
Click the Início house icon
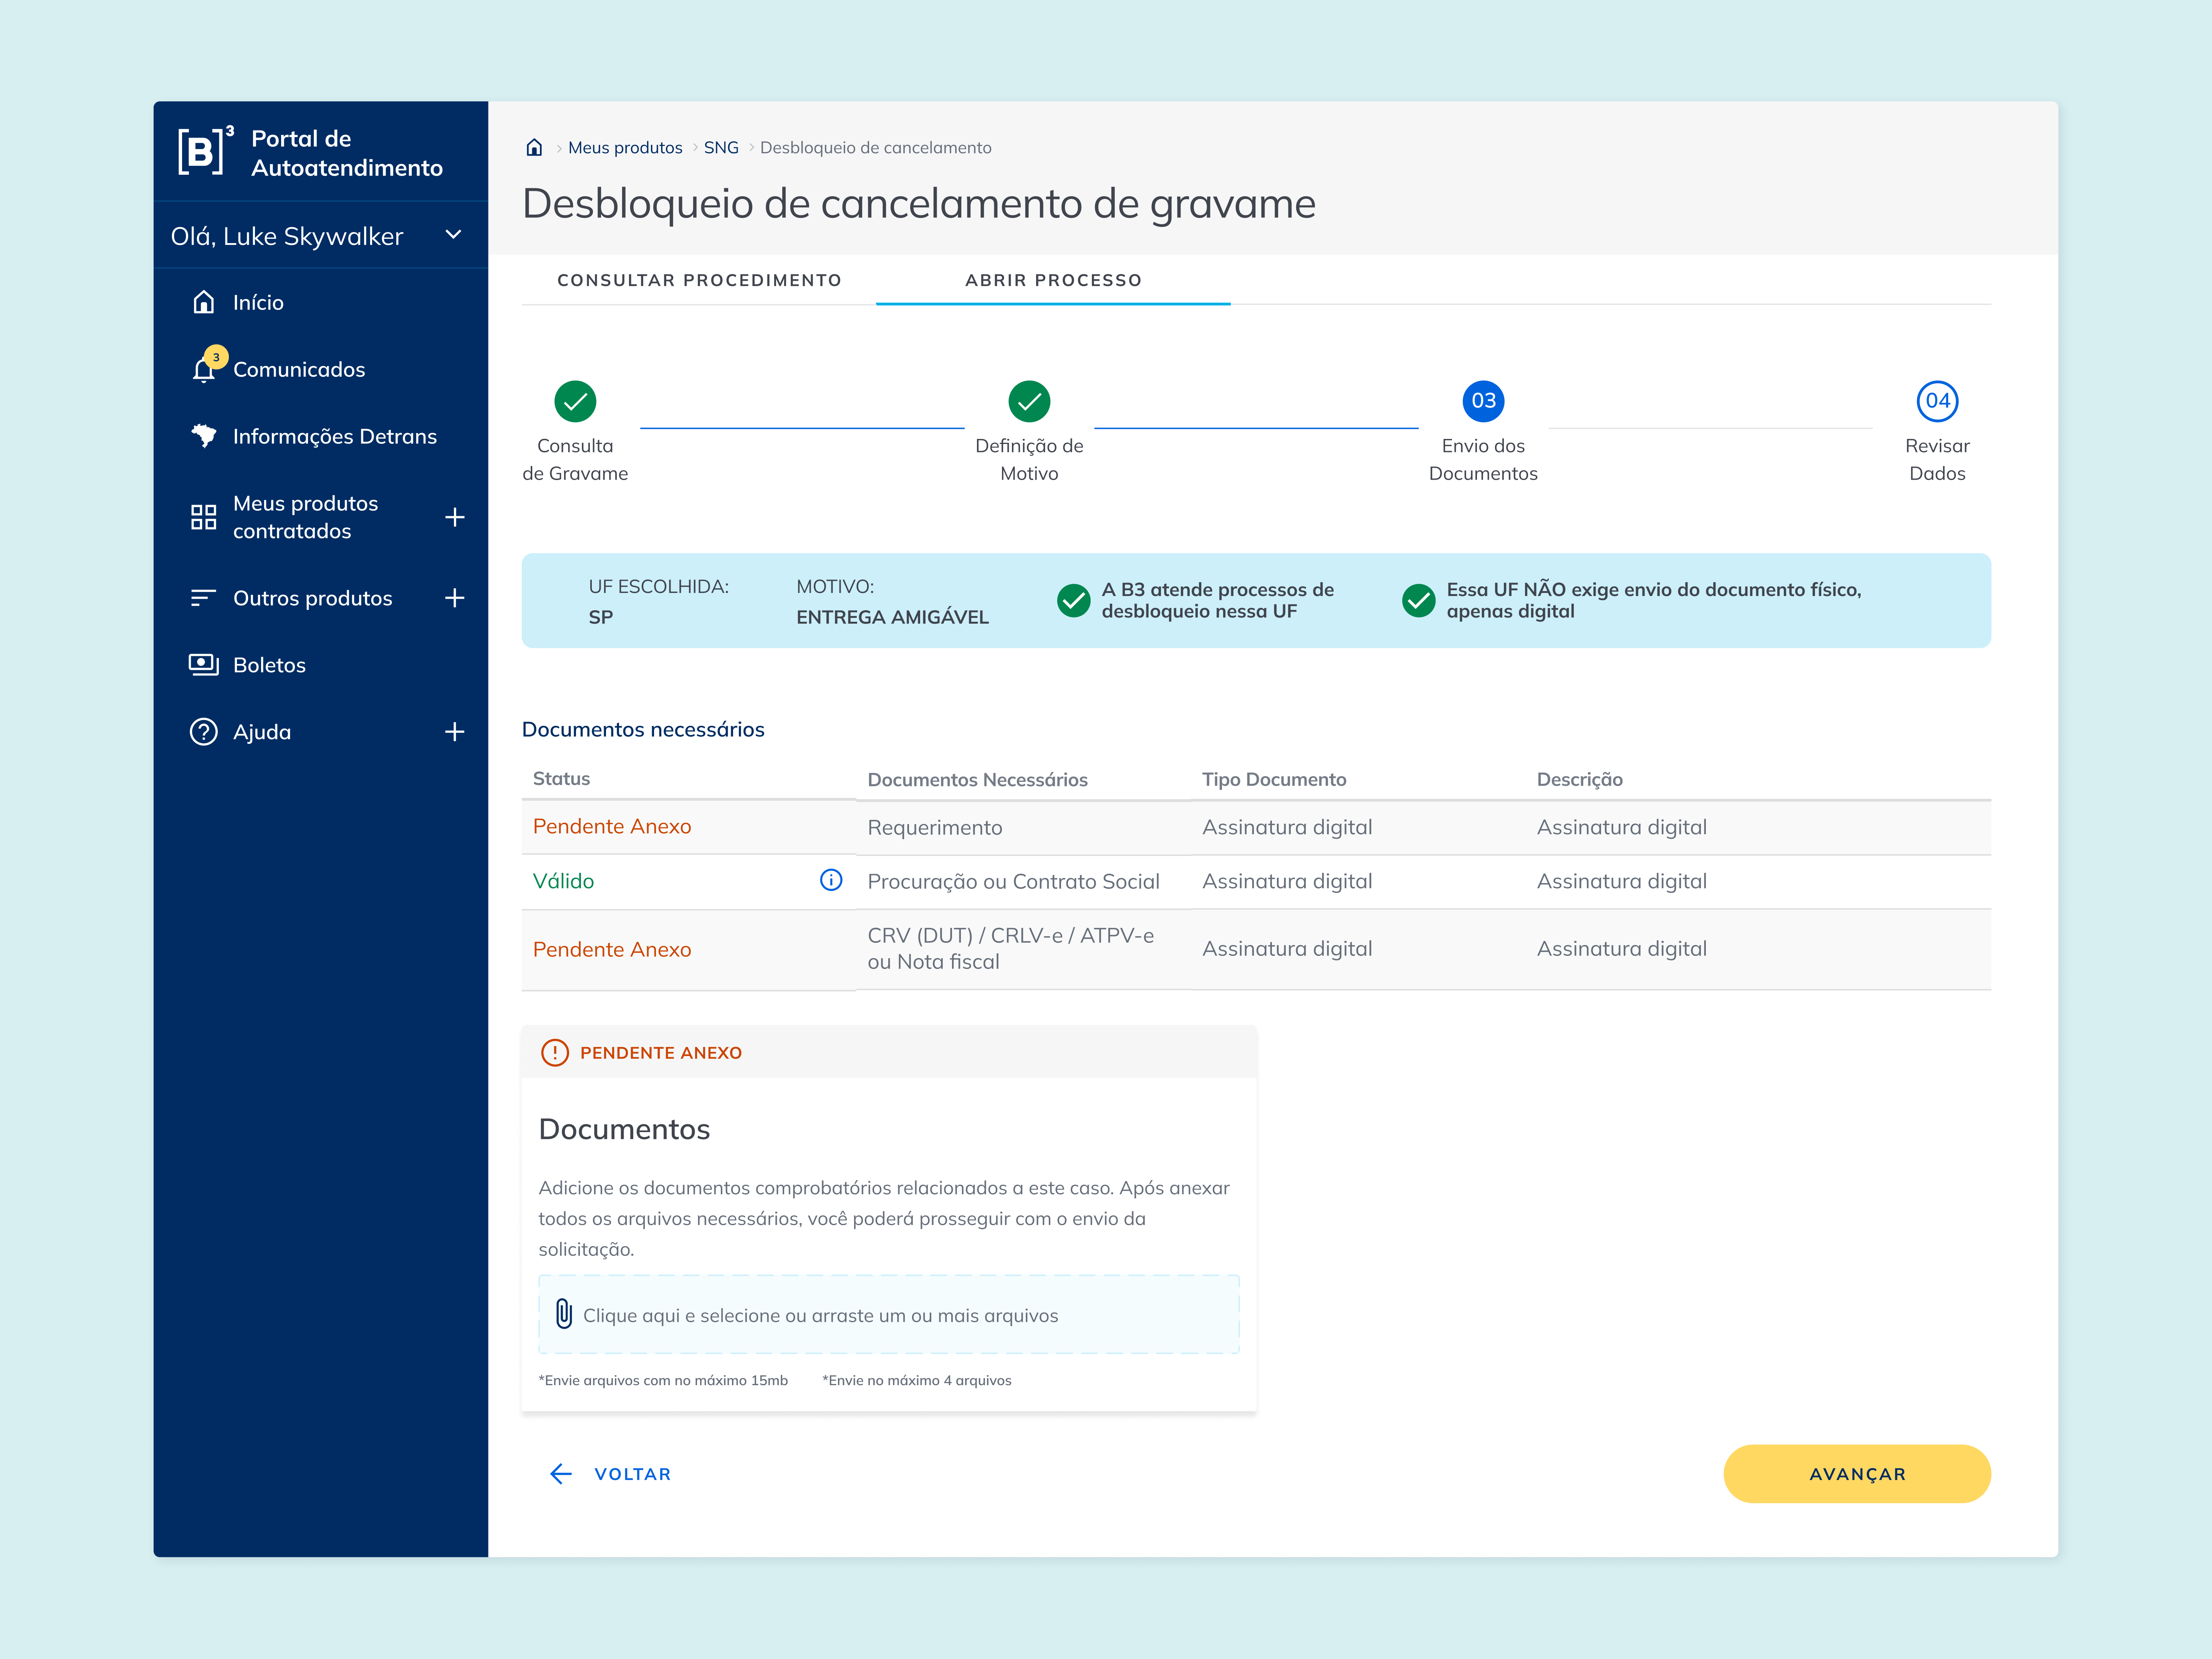(x=203, y=302)
